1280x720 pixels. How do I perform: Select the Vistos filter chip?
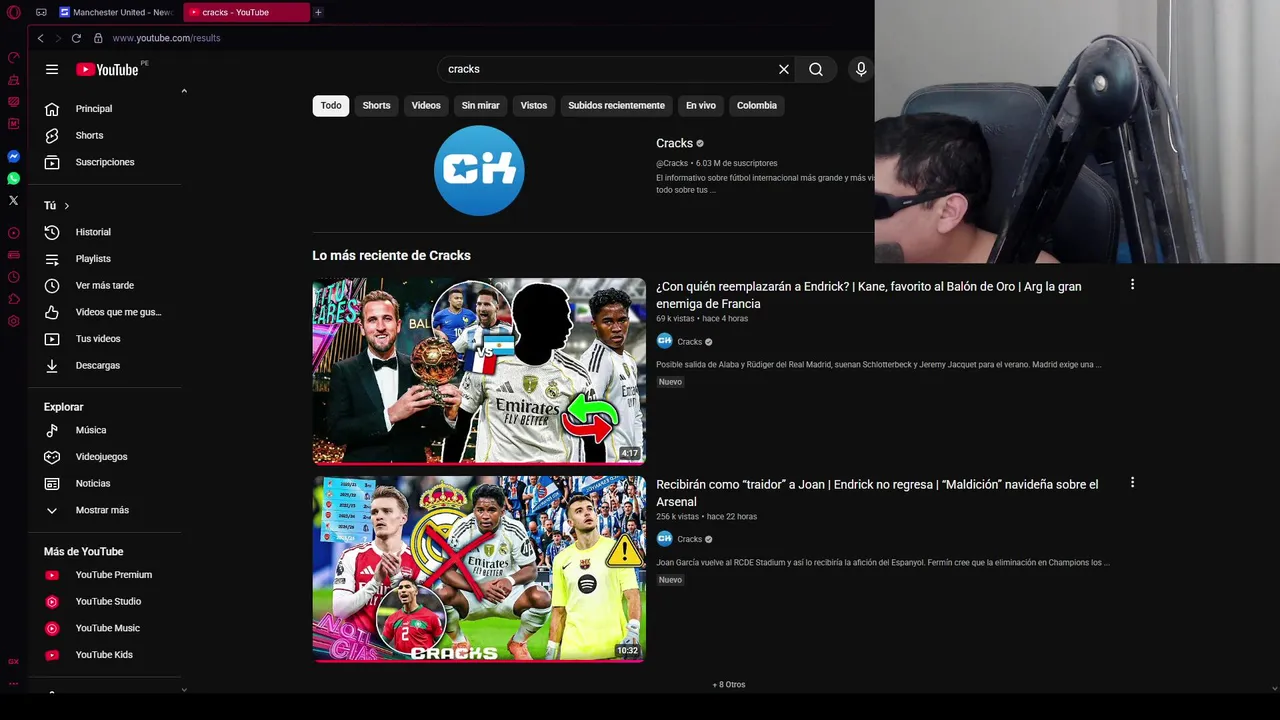click(x=534, y=105)
